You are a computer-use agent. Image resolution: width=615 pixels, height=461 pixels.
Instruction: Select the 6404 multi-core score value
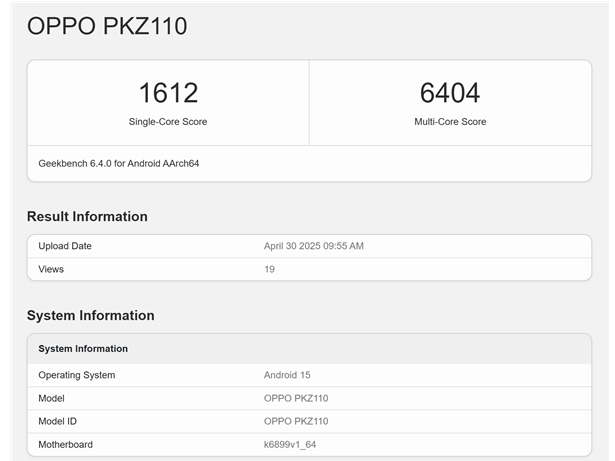[x=450, y=93]
